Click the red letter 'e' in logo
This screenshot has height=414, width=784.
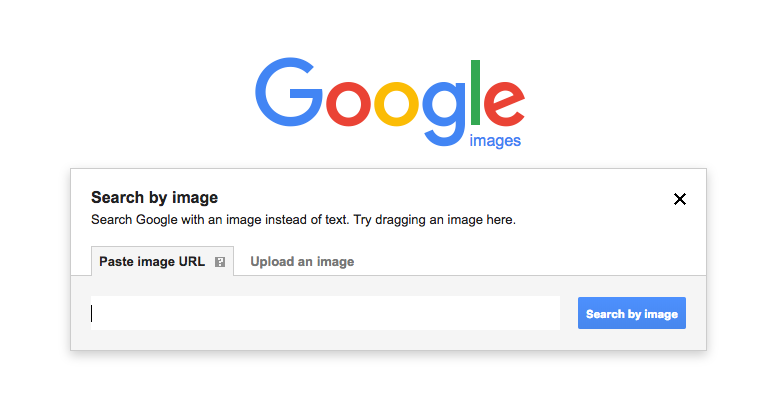click(x=504, y=102)
